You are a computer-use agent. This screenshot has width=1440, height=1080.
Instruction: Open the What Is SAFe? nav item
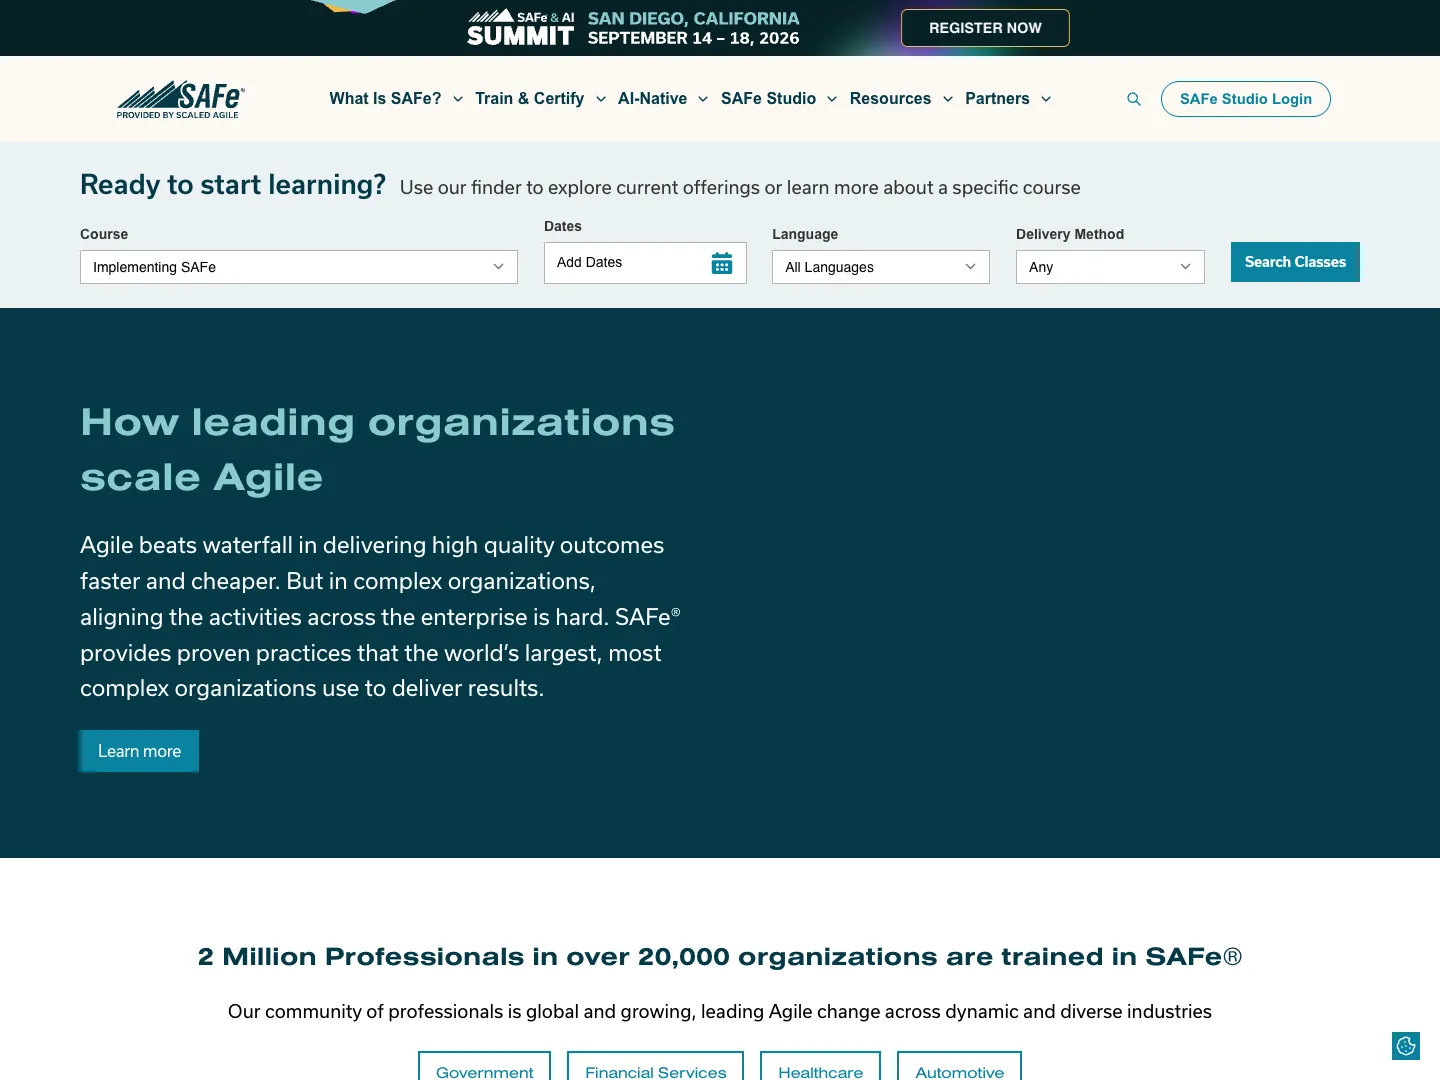coord(385,99)
